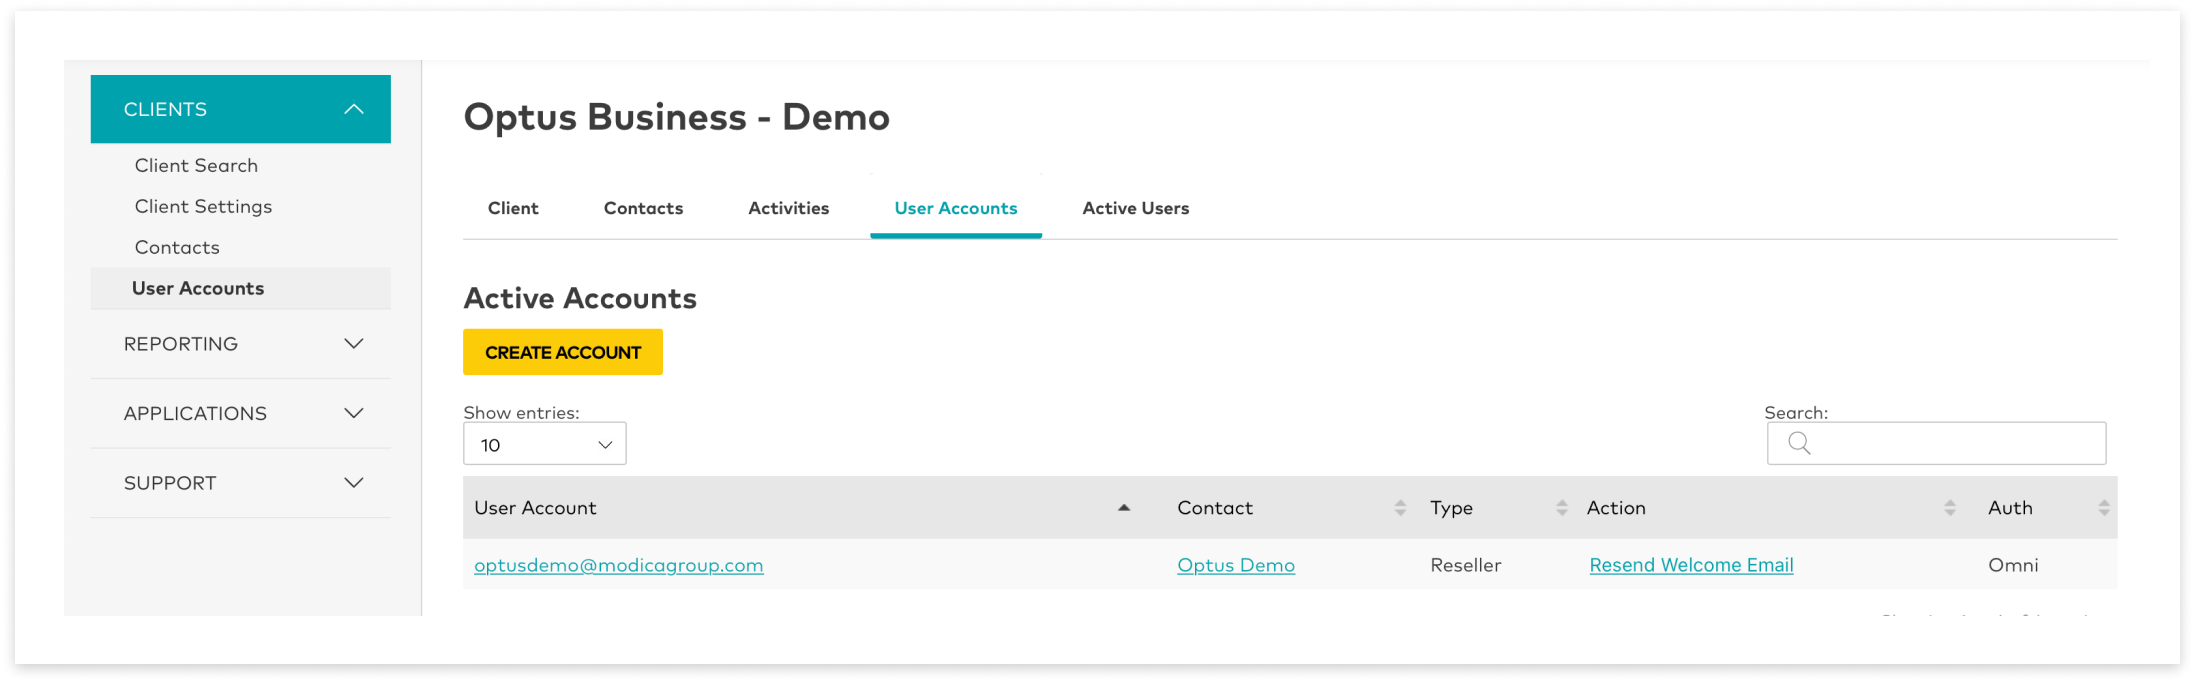Screen dimensions: 2195x683
Task: Open the Show entries dropdown
Action: pos(545,444)
